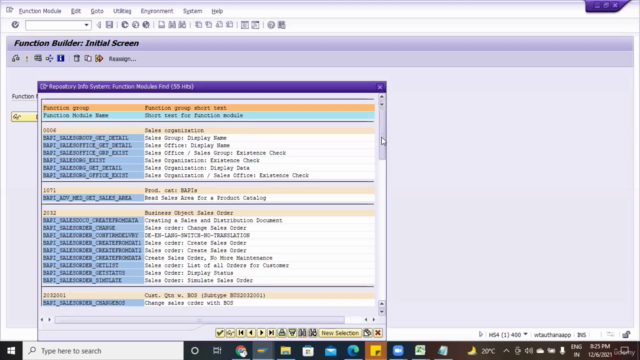Screen dimensions: 640x360
Task: Open the Environment menu
Action: pos(157,11)
